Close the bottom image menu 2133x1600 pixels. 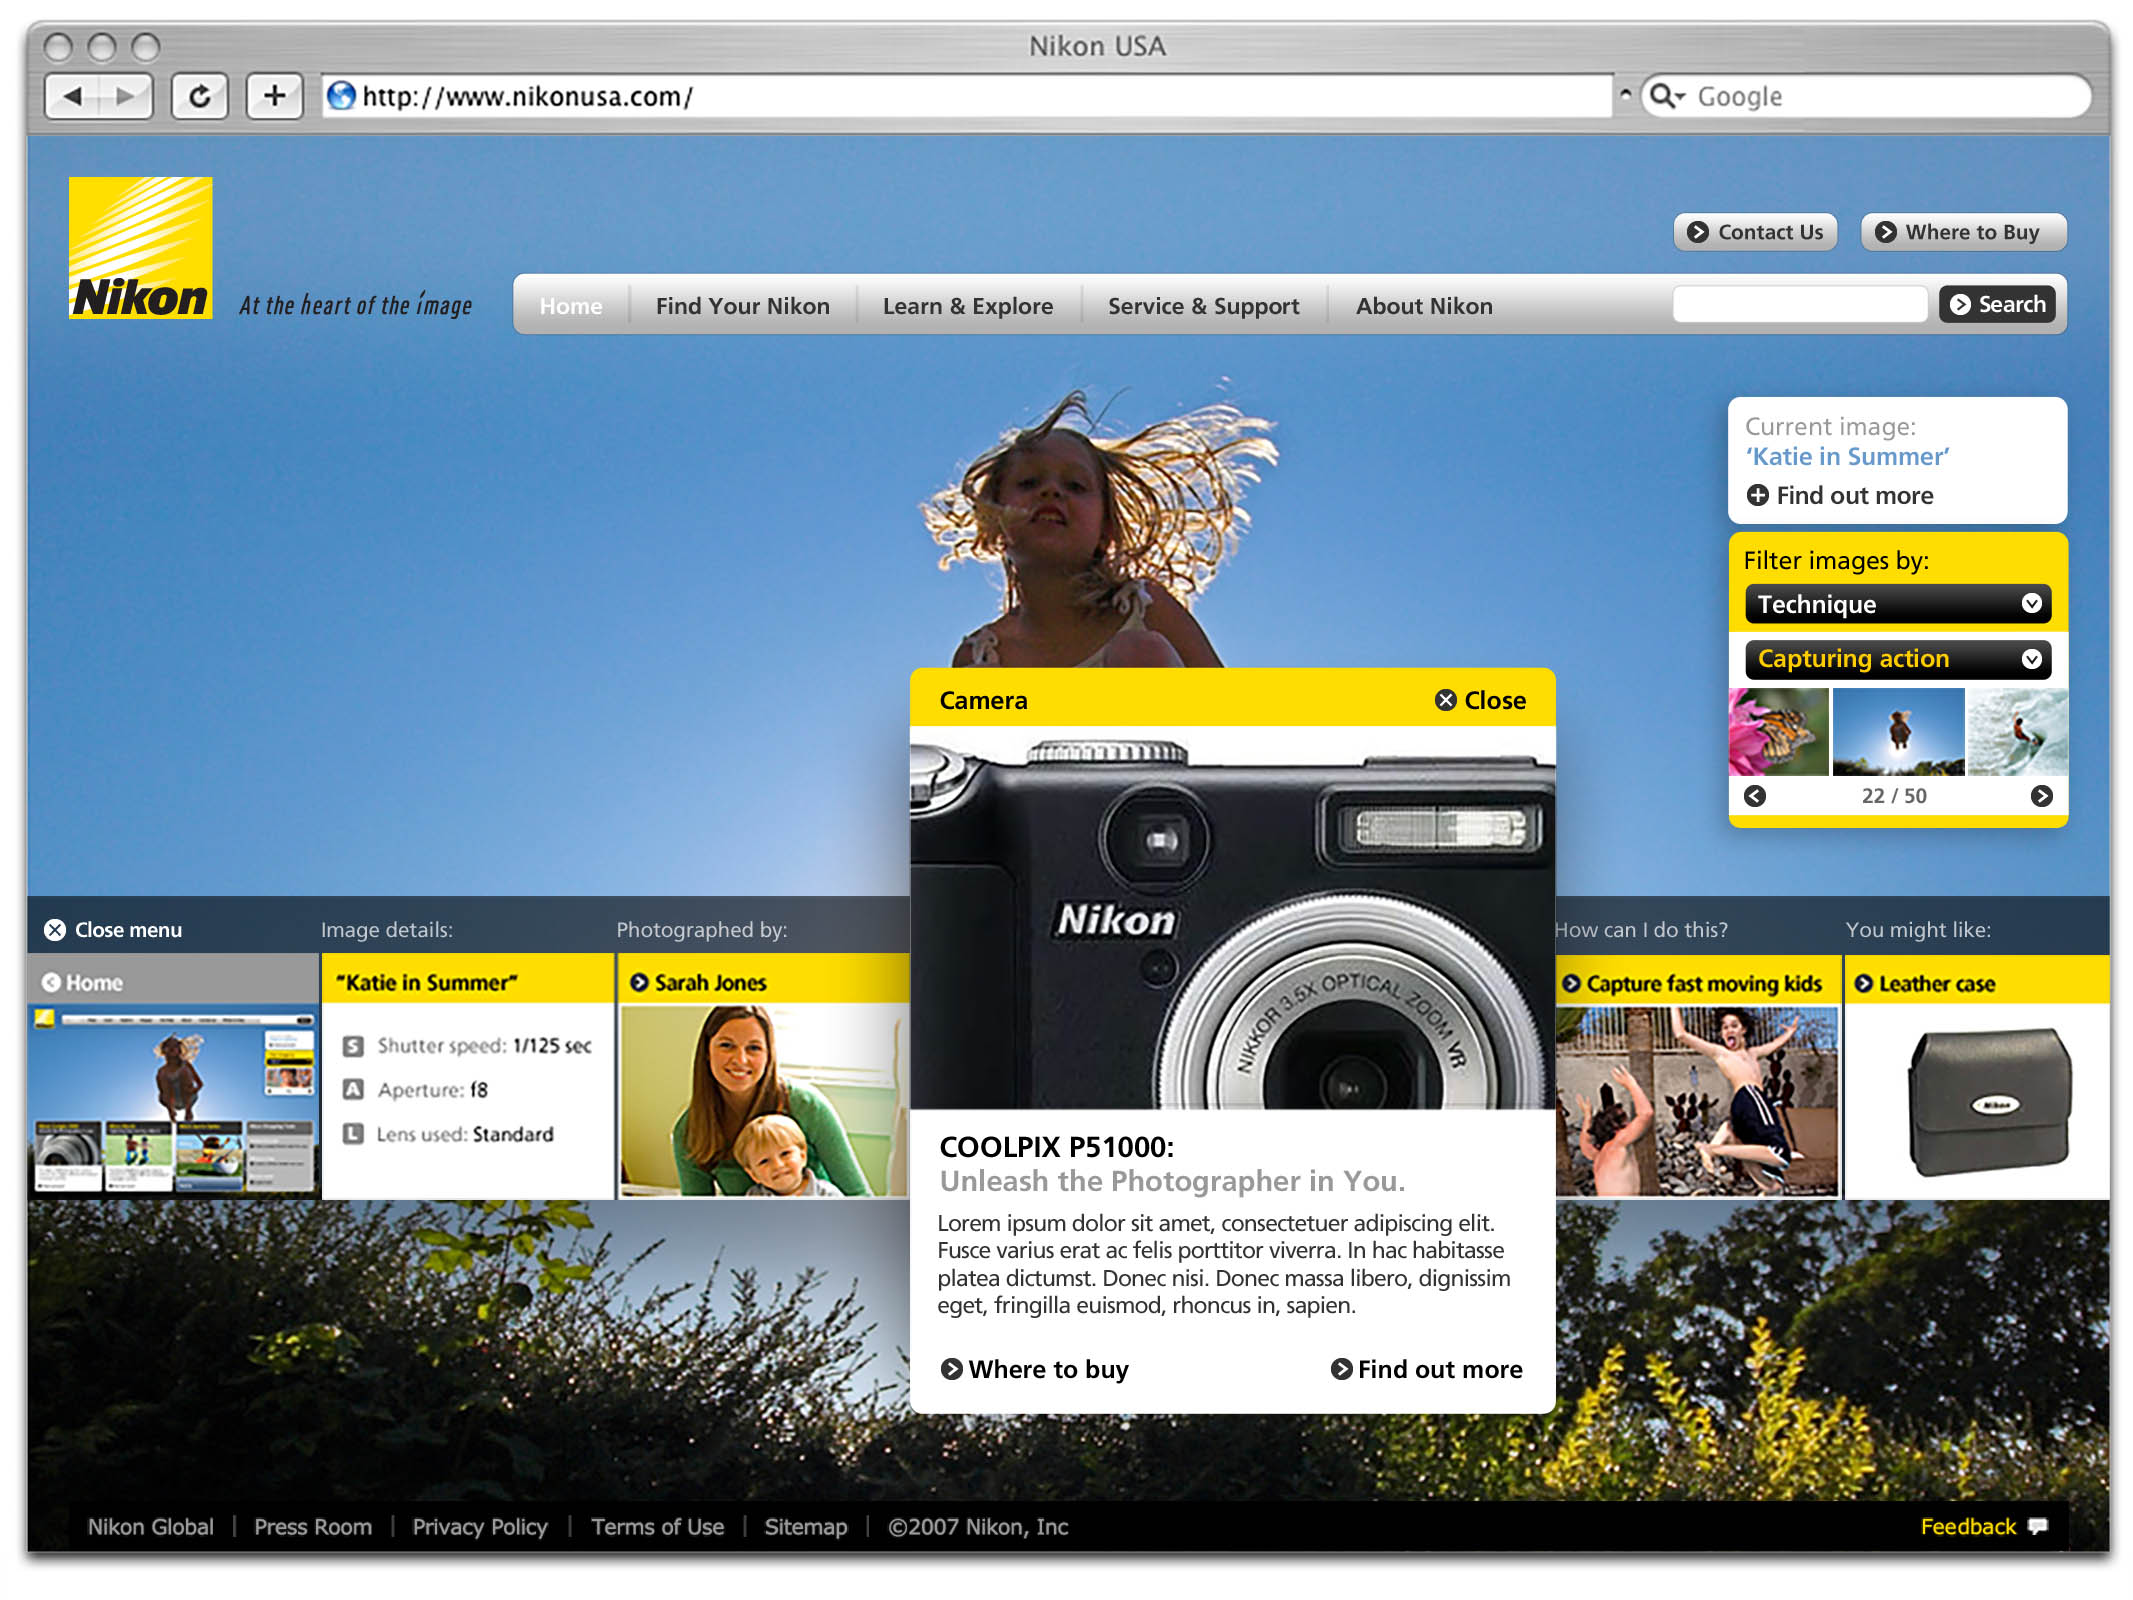(112, 930)
